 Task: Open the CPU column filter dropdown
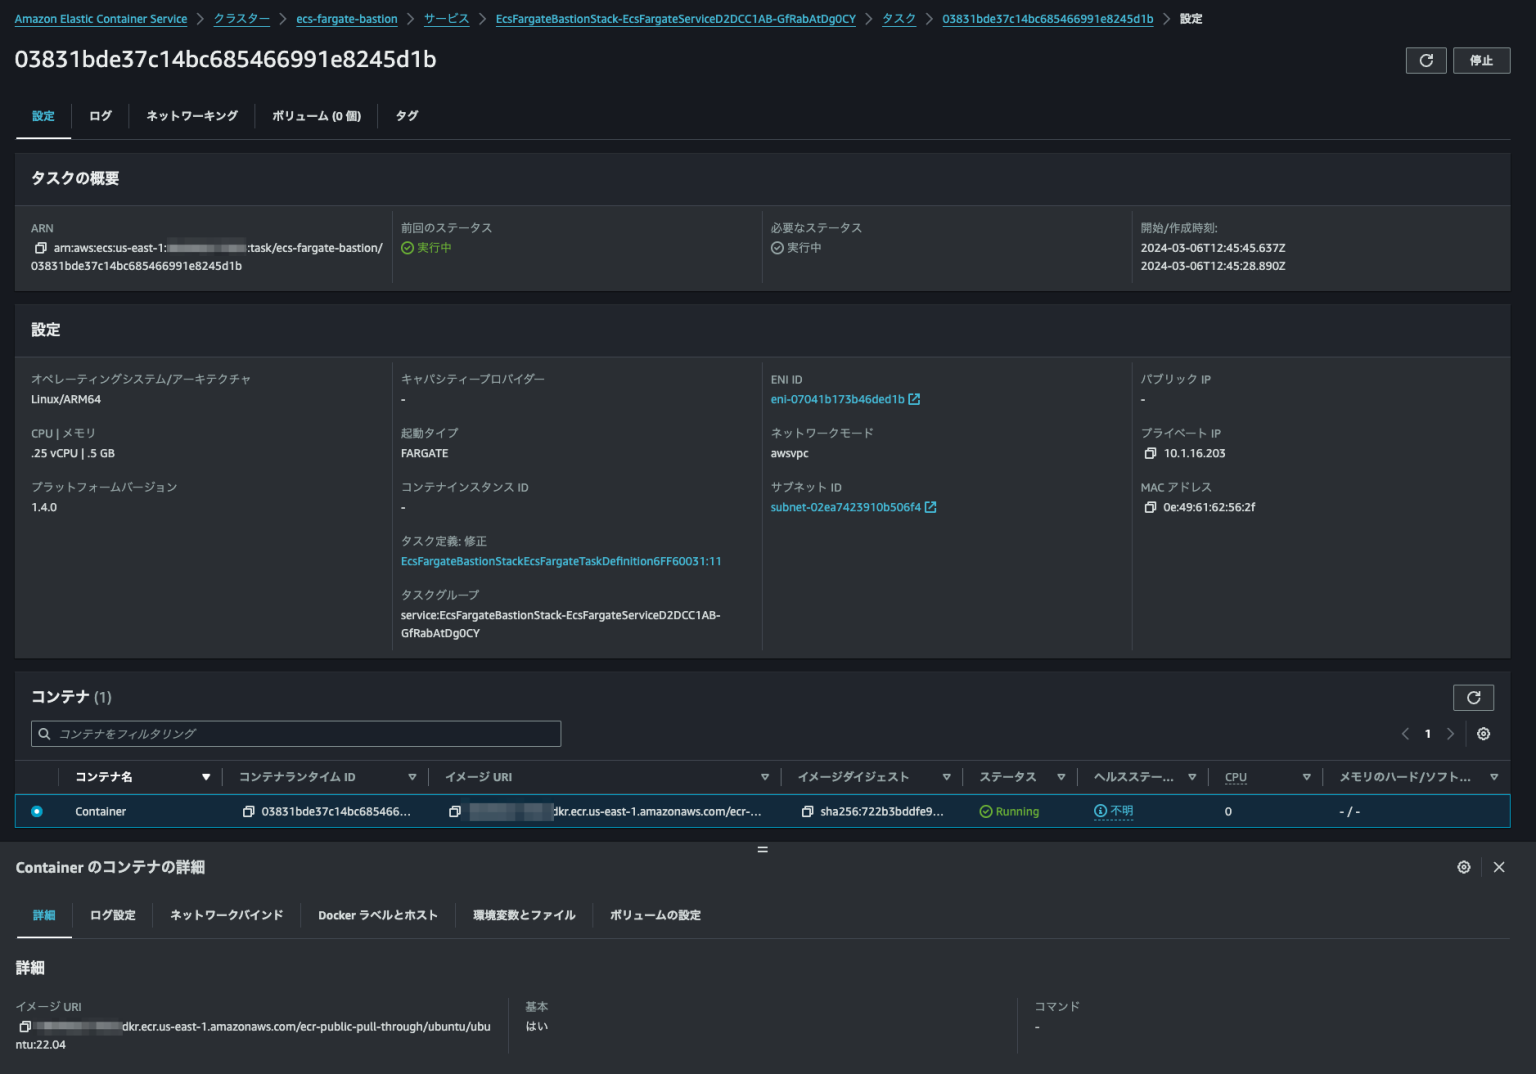1307,776
